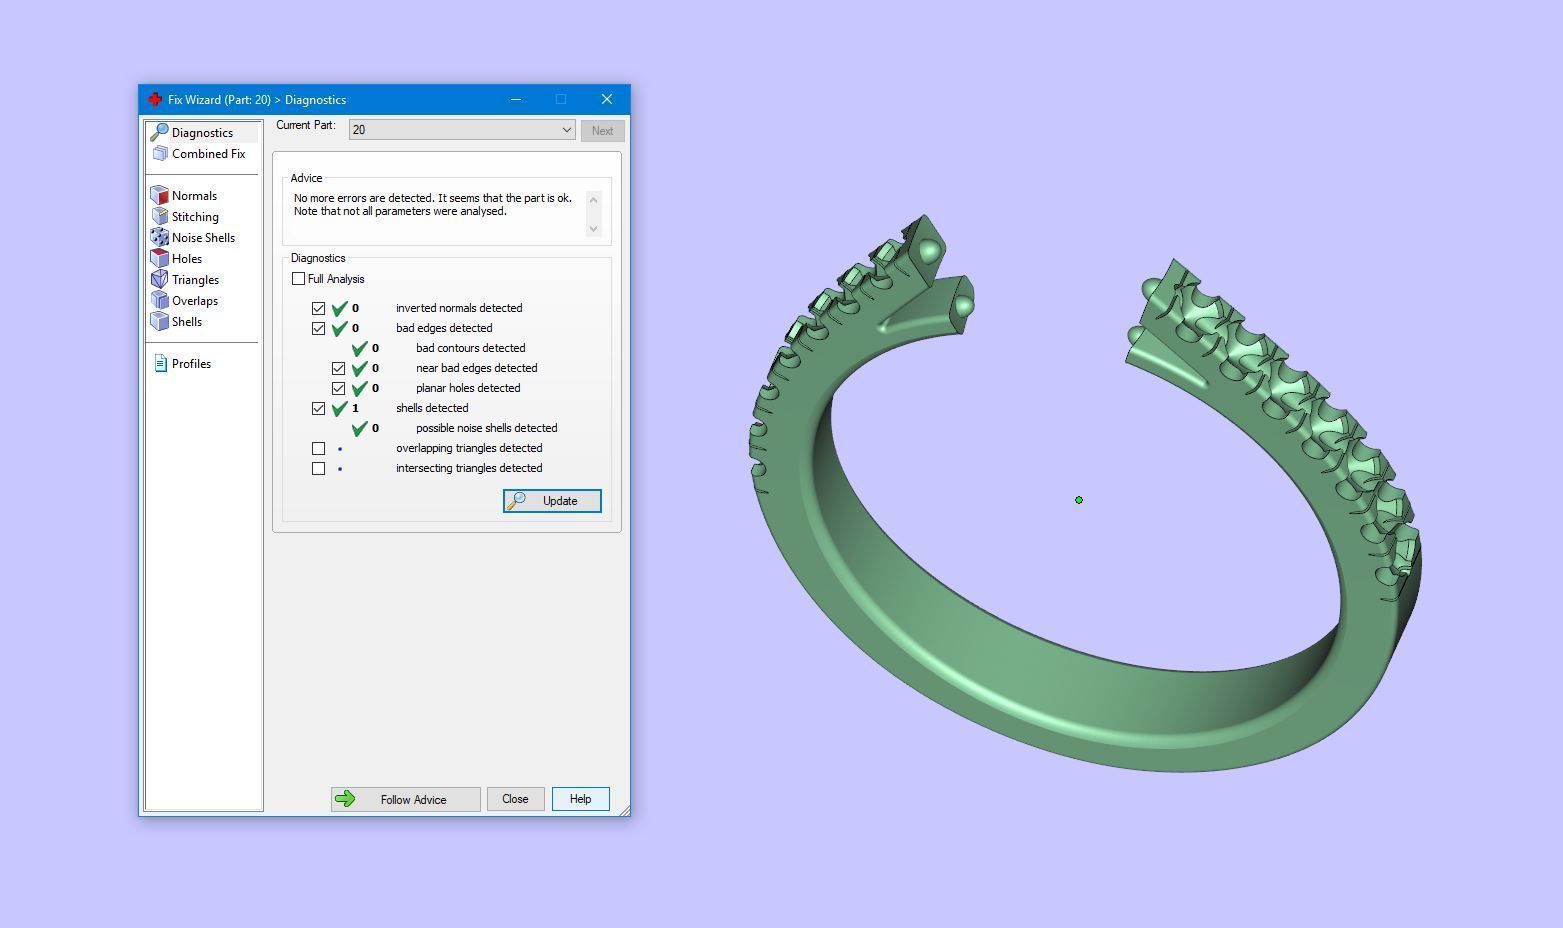Open the Current Part dropdown
The width and height of the screenshot is (1563, 928).
462,130
